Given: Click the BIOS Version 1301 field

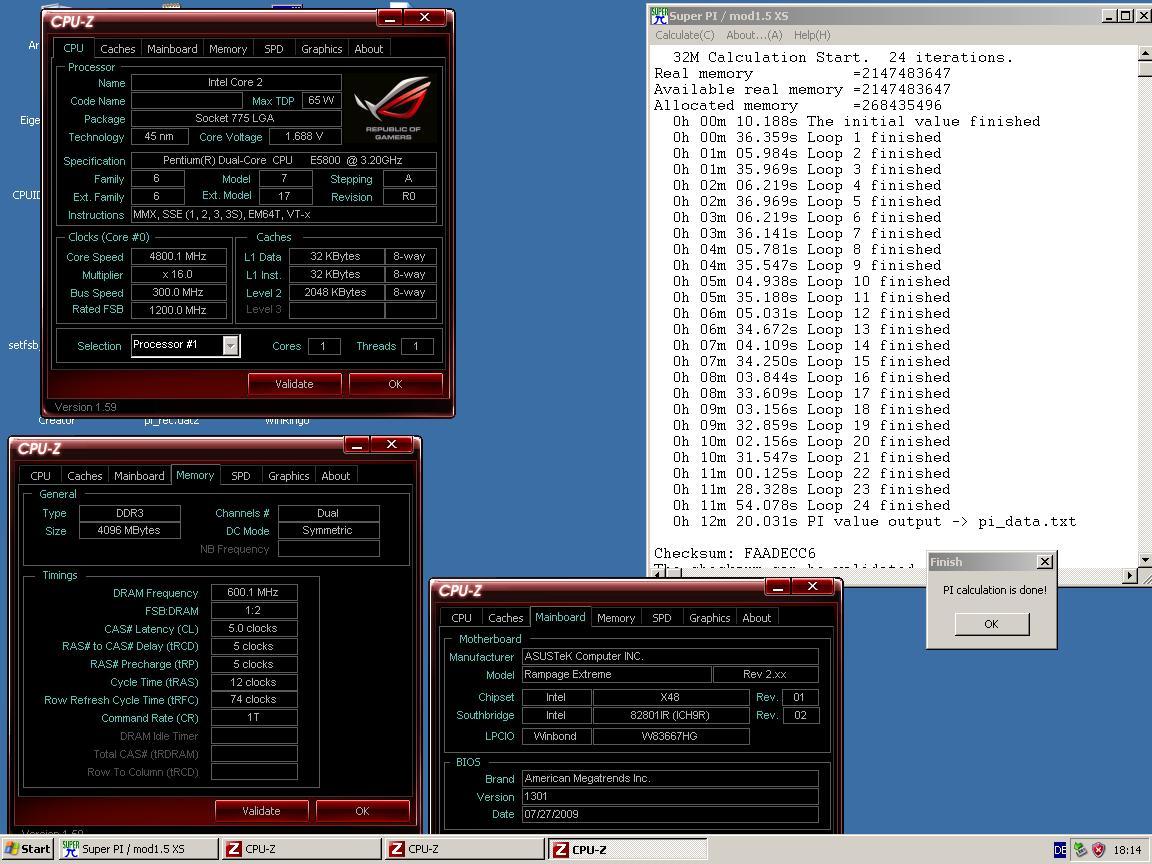Looking at the screenshot, I should pyautogui.click(x=670, y=796).
